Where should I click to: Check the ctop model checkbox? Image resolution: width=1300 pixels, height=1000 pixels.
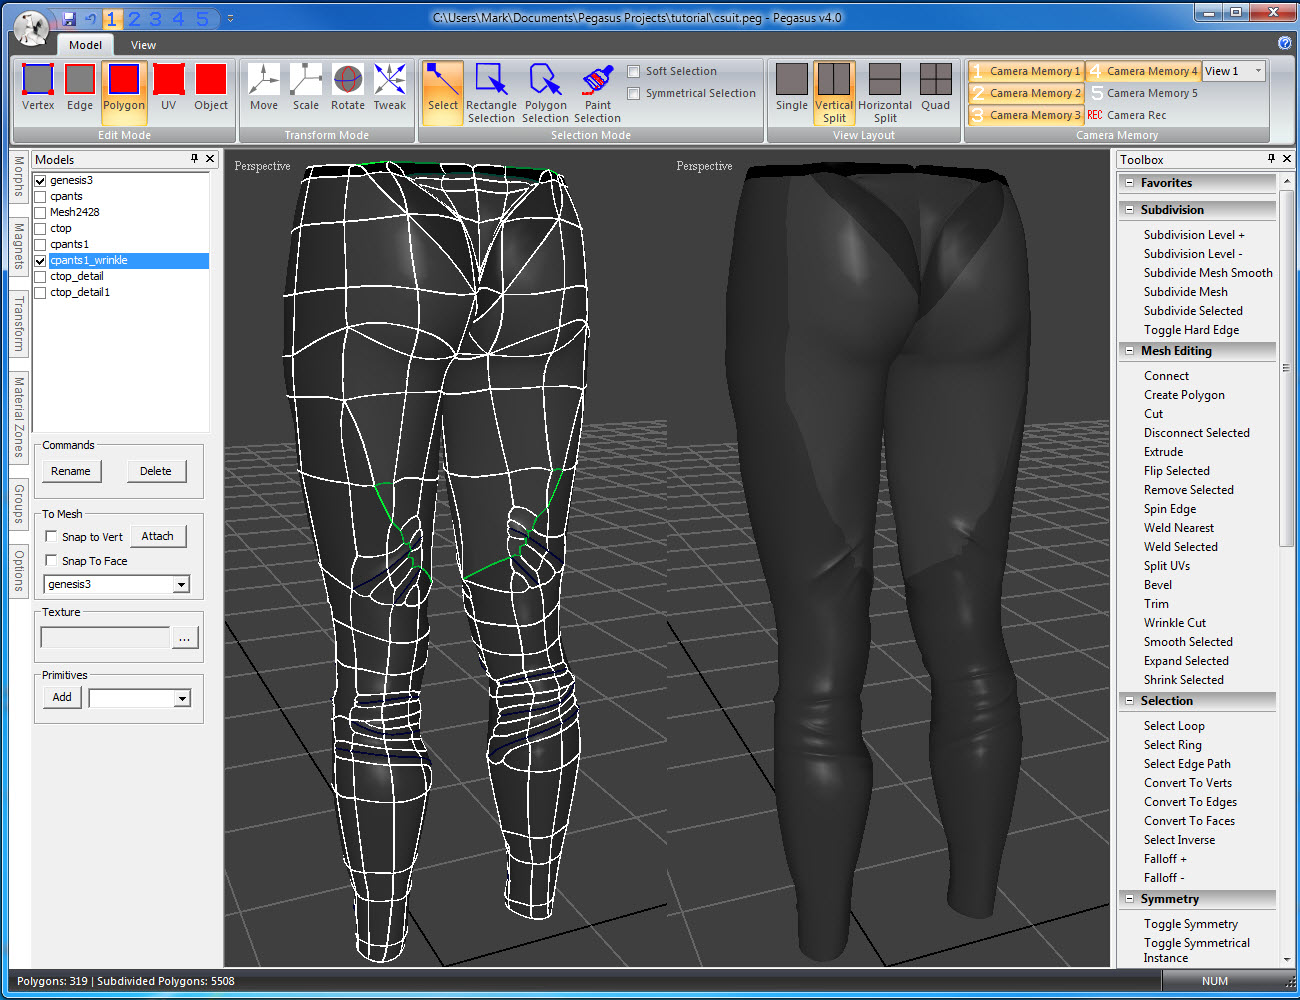tap(40, 228)
